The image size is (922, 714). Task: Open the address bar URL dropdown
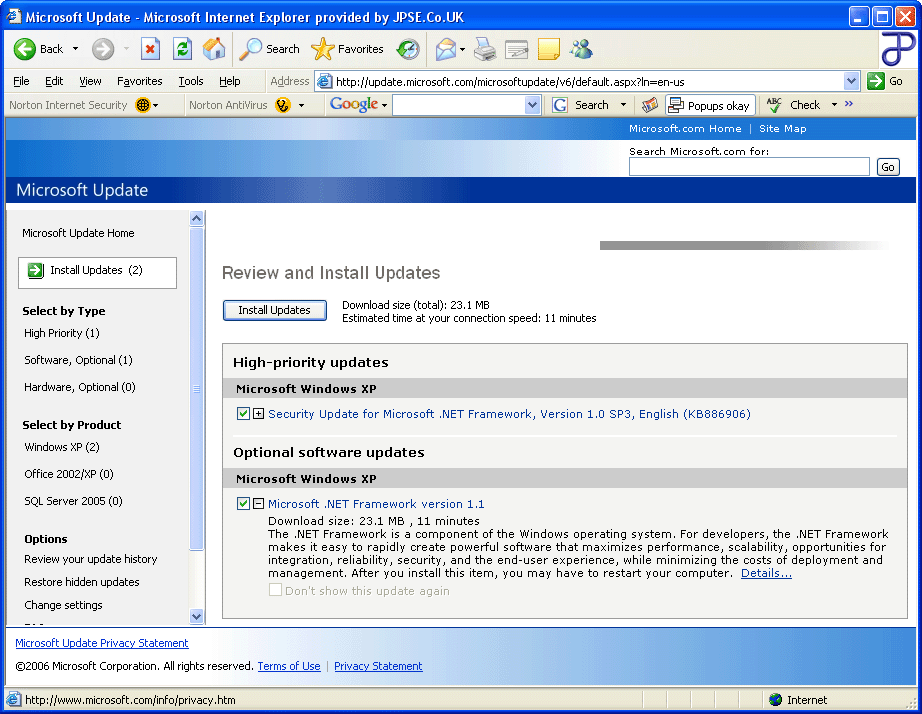click(x=851, y=81)
